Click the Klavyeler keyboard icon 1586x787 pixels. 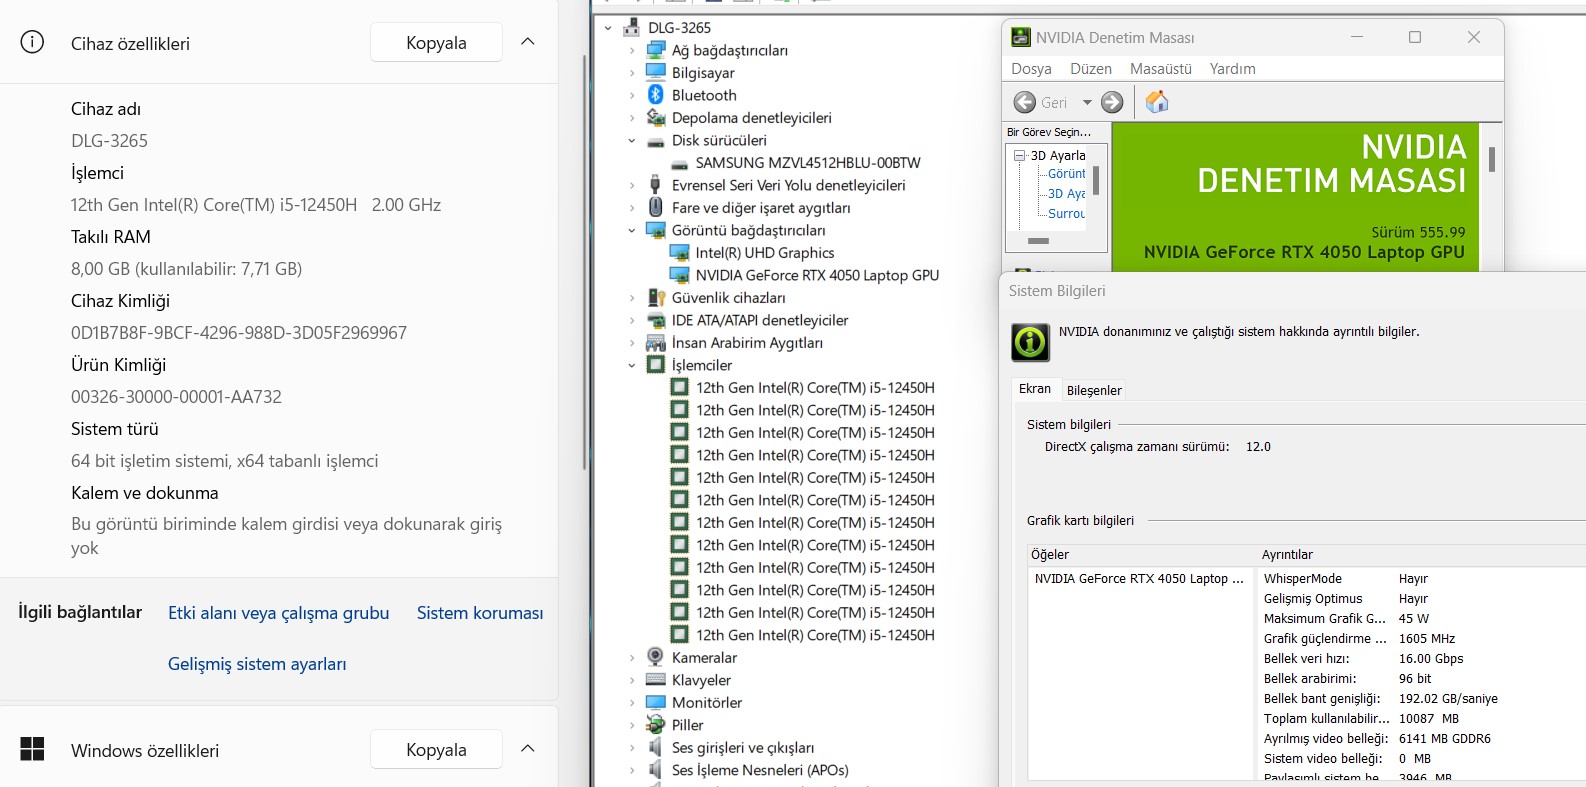click(656, 680)
